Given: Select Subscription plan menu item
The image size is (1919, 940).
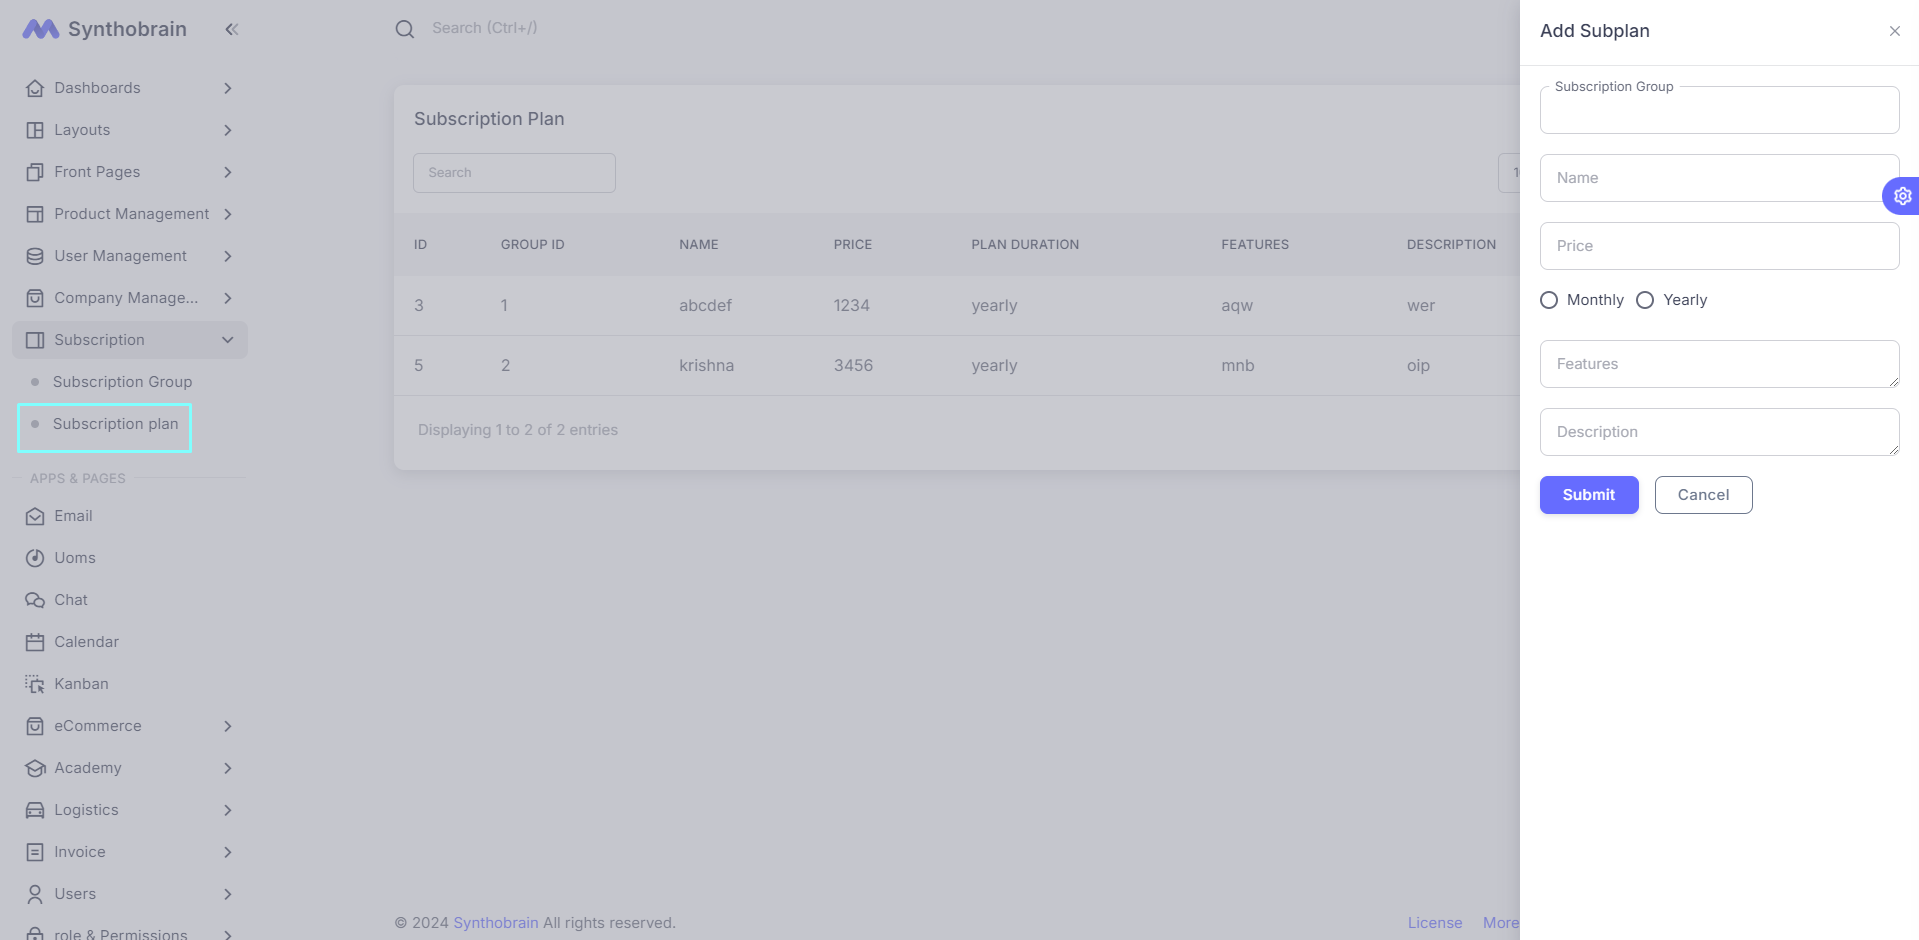Looking at the screenshot, I should pos(115,424).
